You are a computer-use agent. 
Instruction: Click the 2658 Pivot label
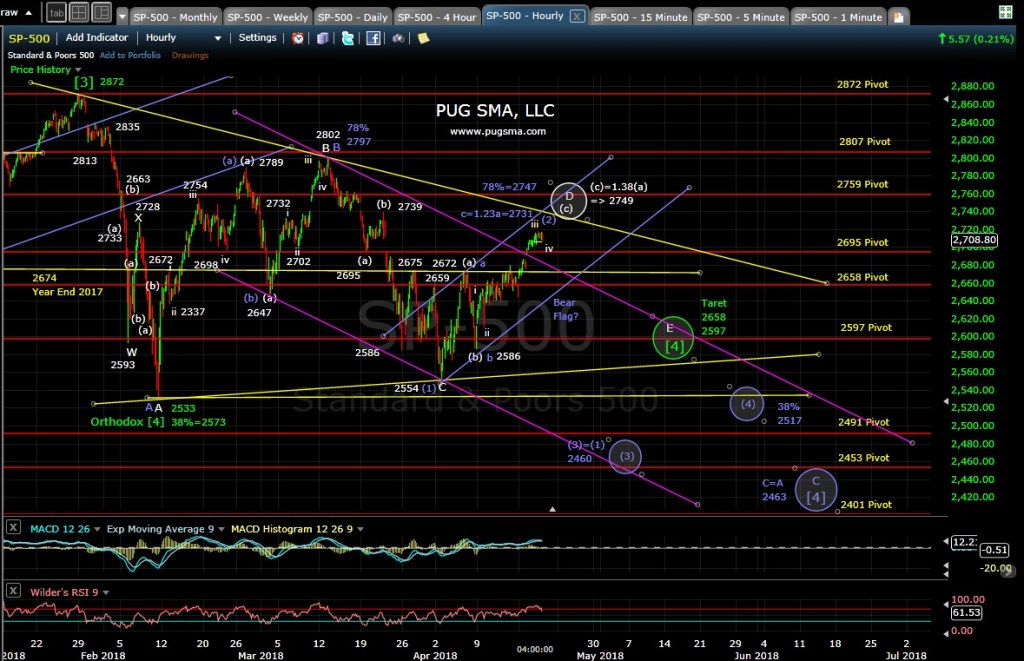coord(862,277)
